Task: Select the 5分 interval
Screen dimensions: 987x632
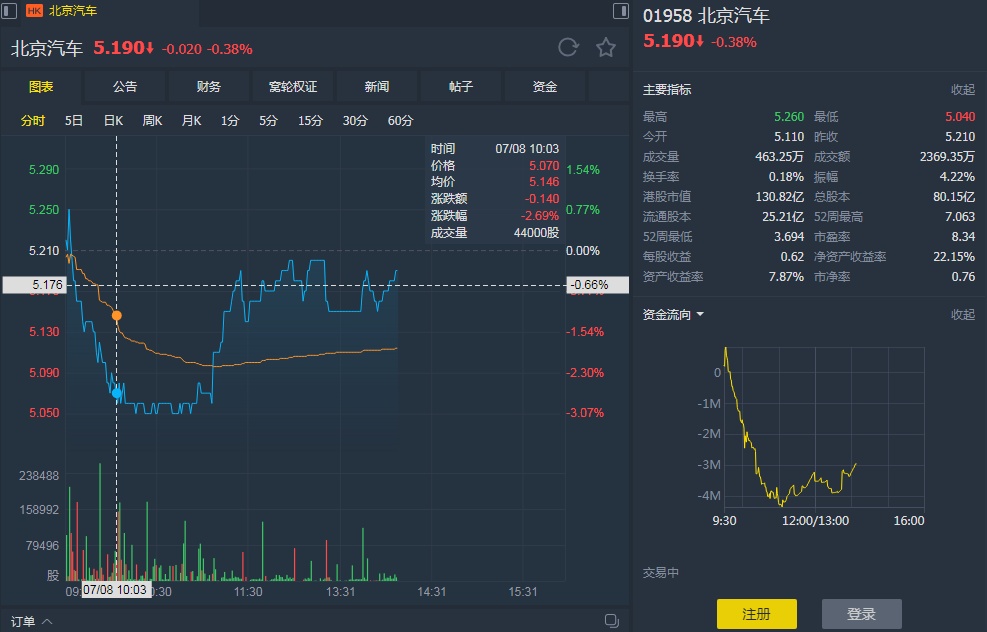Action: (x=268, y=120)
